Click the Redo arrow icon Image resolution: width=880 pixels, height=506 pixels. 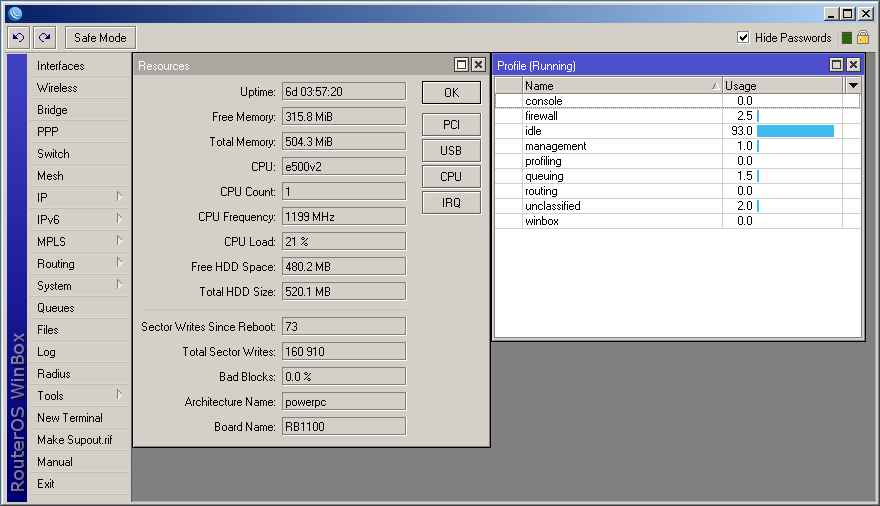[x=44, y=38]
